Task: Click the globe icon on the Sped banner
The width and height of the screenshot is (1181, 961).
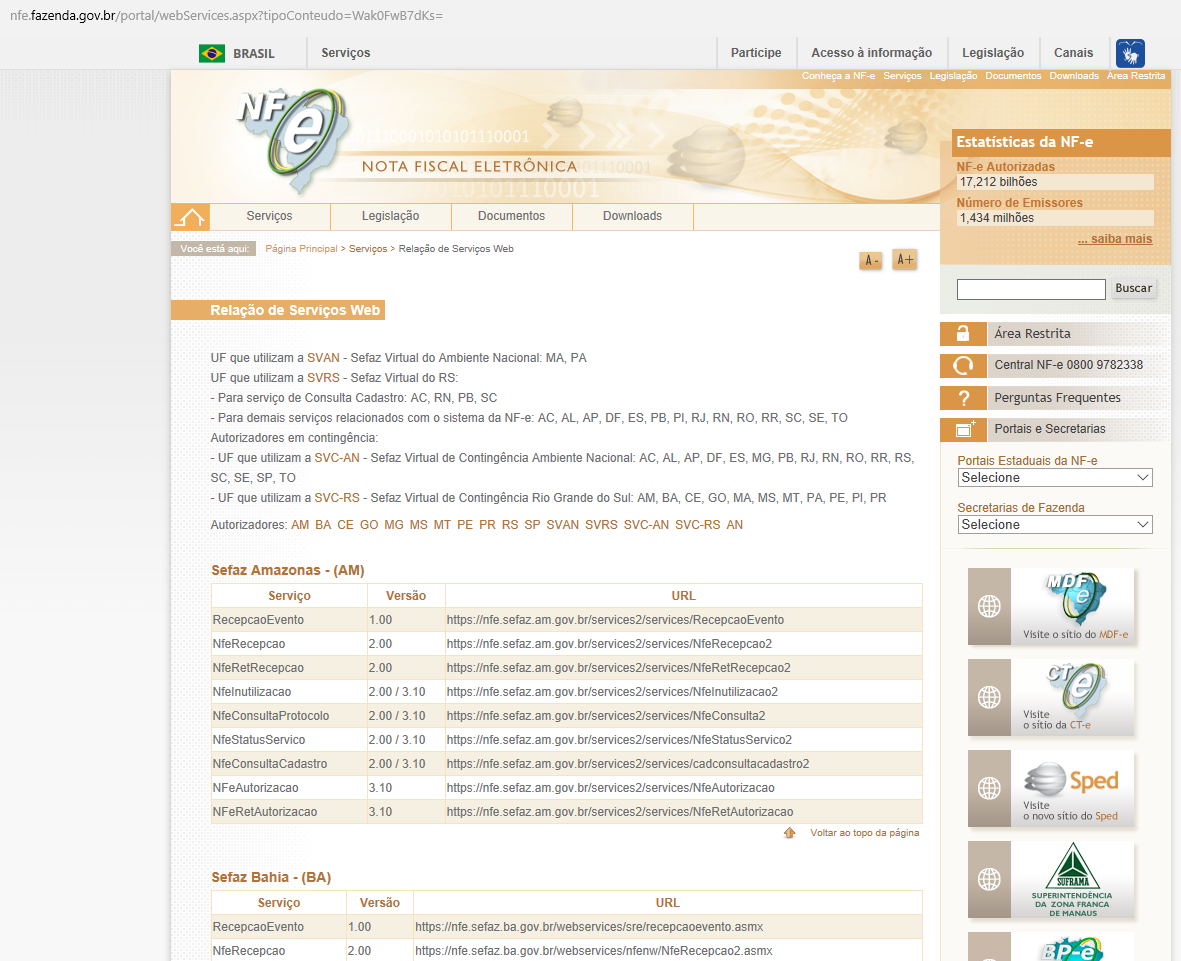Action: coord(989,789)
